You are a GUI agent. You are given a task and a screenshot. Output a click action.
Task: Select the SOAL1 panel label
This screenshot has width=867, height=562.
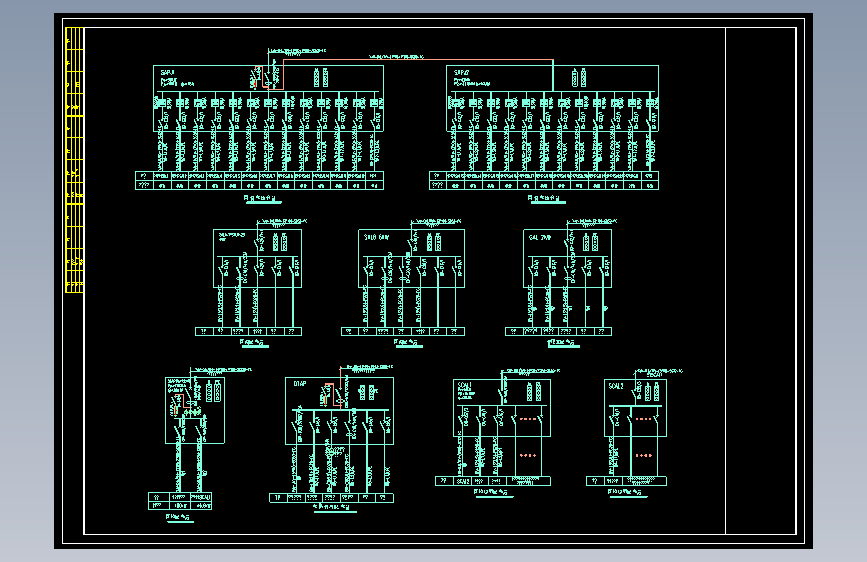(464, 386)
